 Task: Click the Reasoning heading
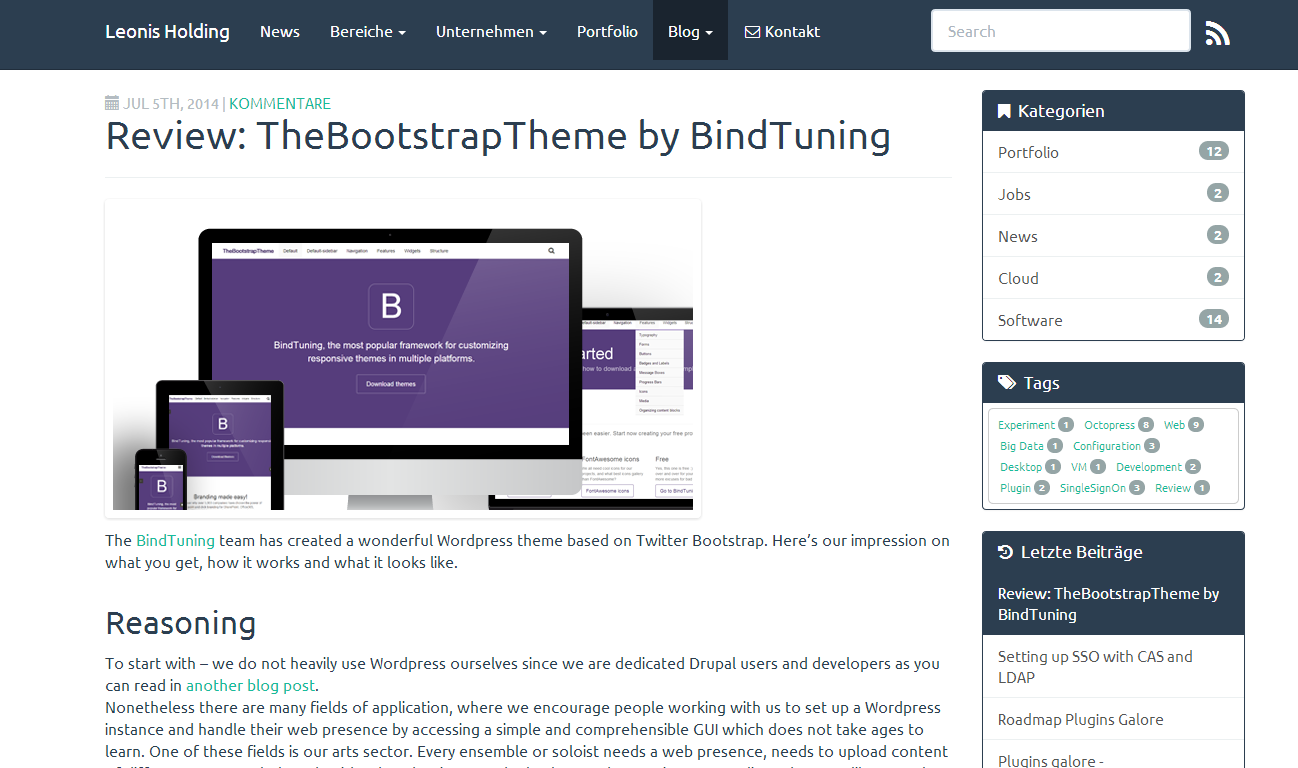pos(180,623)
